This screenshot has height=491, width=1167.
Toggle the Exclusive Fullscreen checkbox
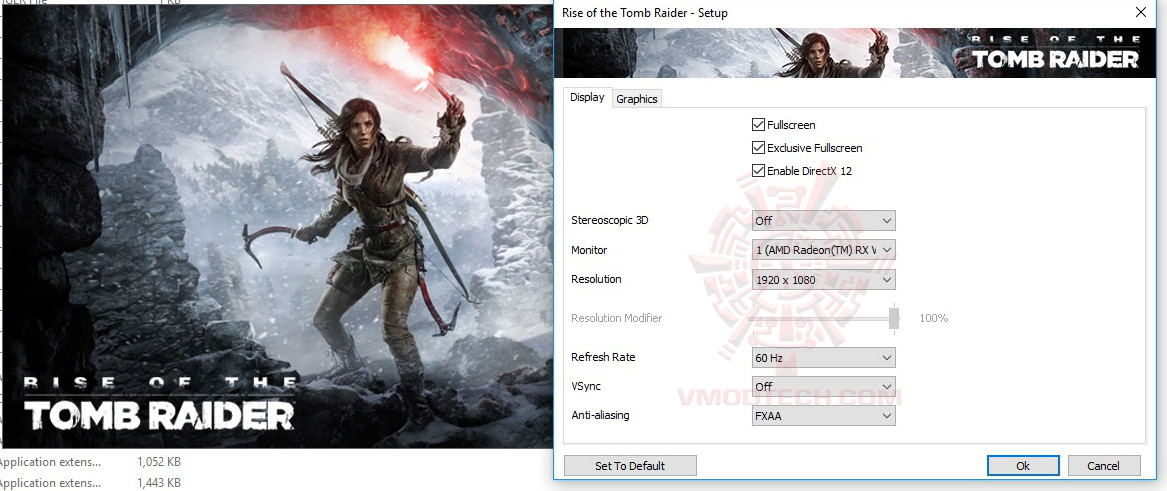tap(758, 148)
